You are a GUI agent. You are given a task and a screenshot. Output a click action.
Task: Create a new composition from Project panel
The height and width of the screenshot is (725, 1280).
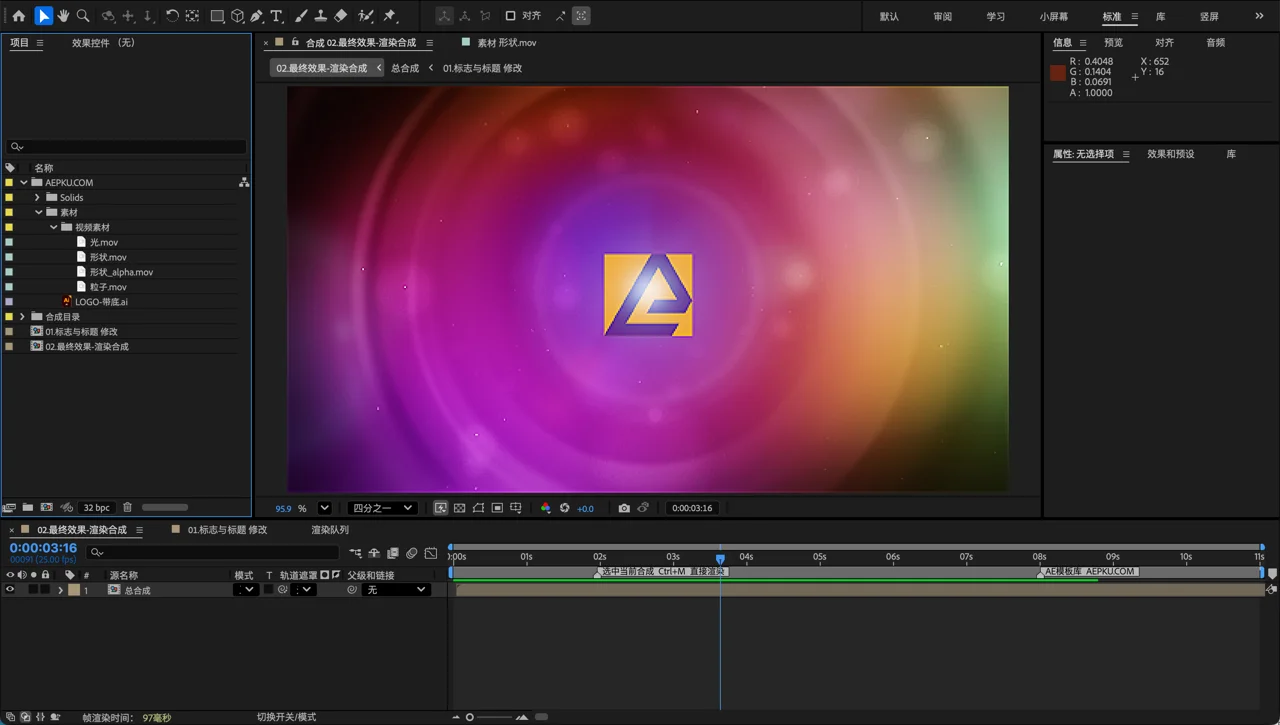[46, 508]
